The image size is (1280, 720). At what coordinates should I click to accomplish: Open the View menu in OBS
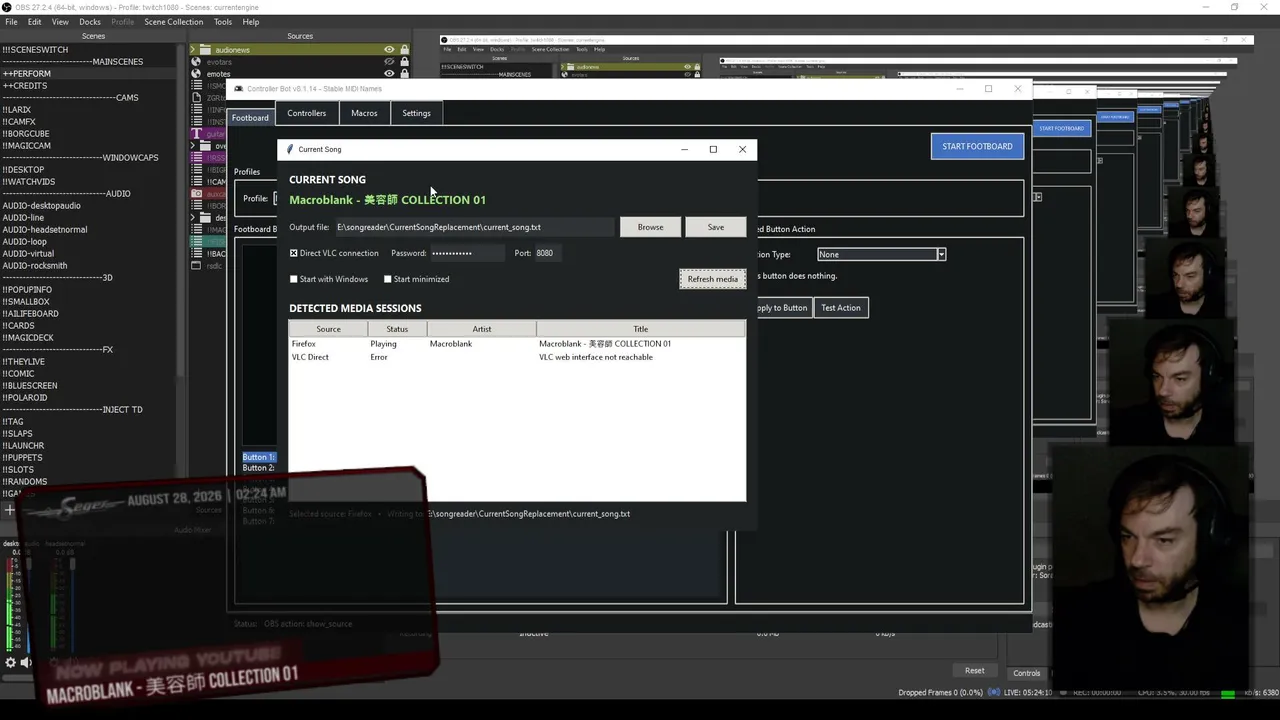tap(60, 22)
